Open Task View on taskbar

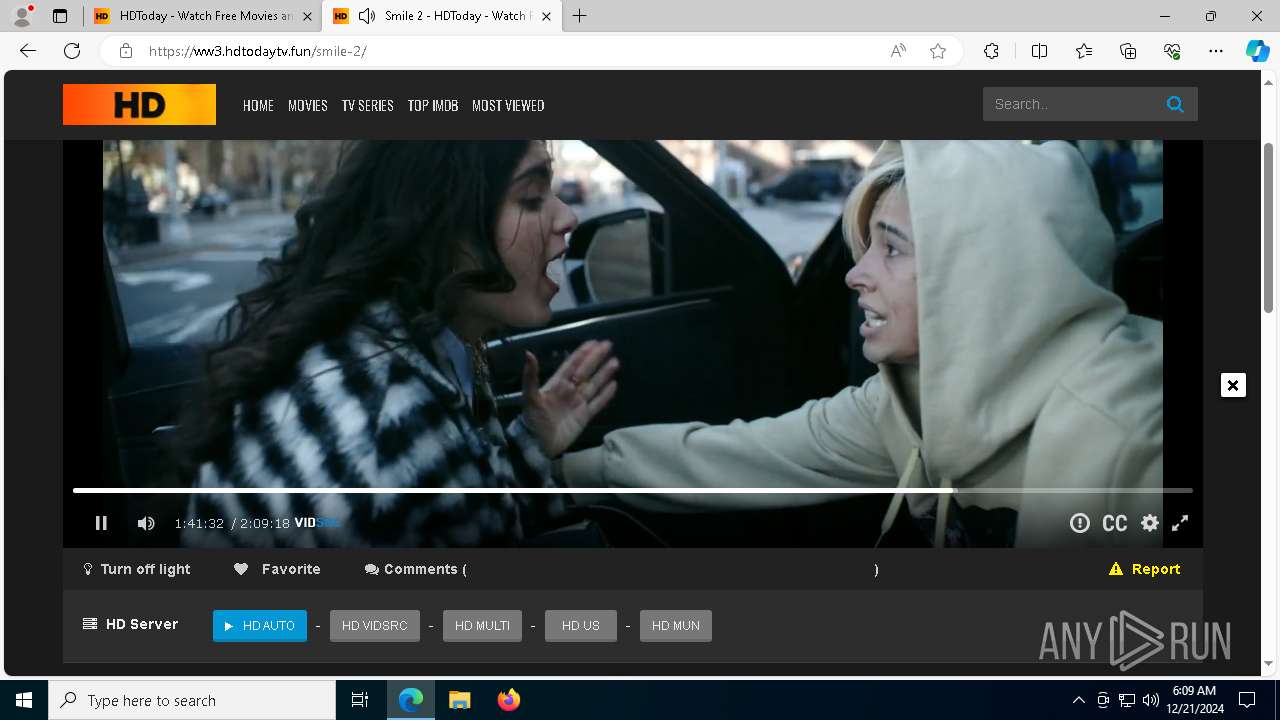360,700
